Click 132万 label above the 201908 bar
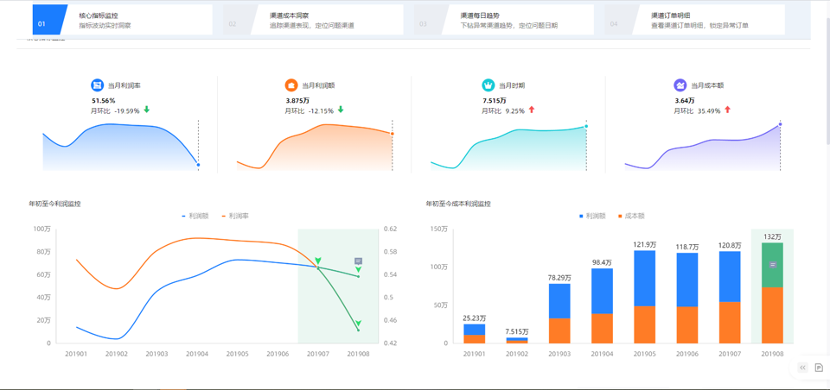 click(x=772, y=237)
